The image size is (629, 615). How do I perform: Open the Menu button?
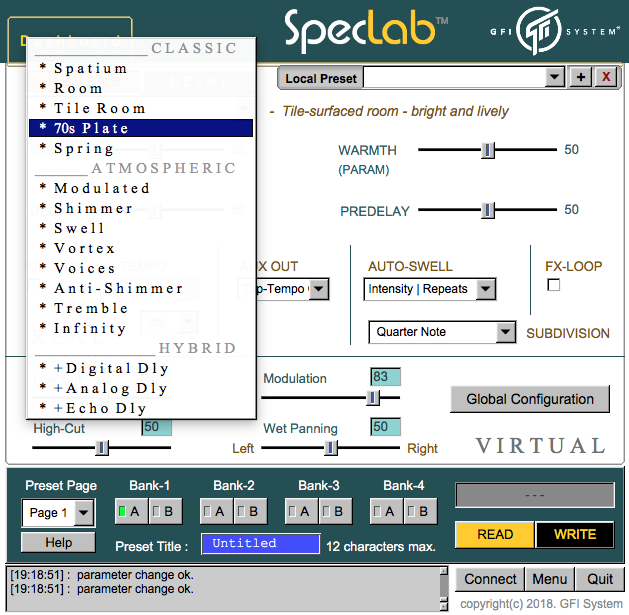549,579
